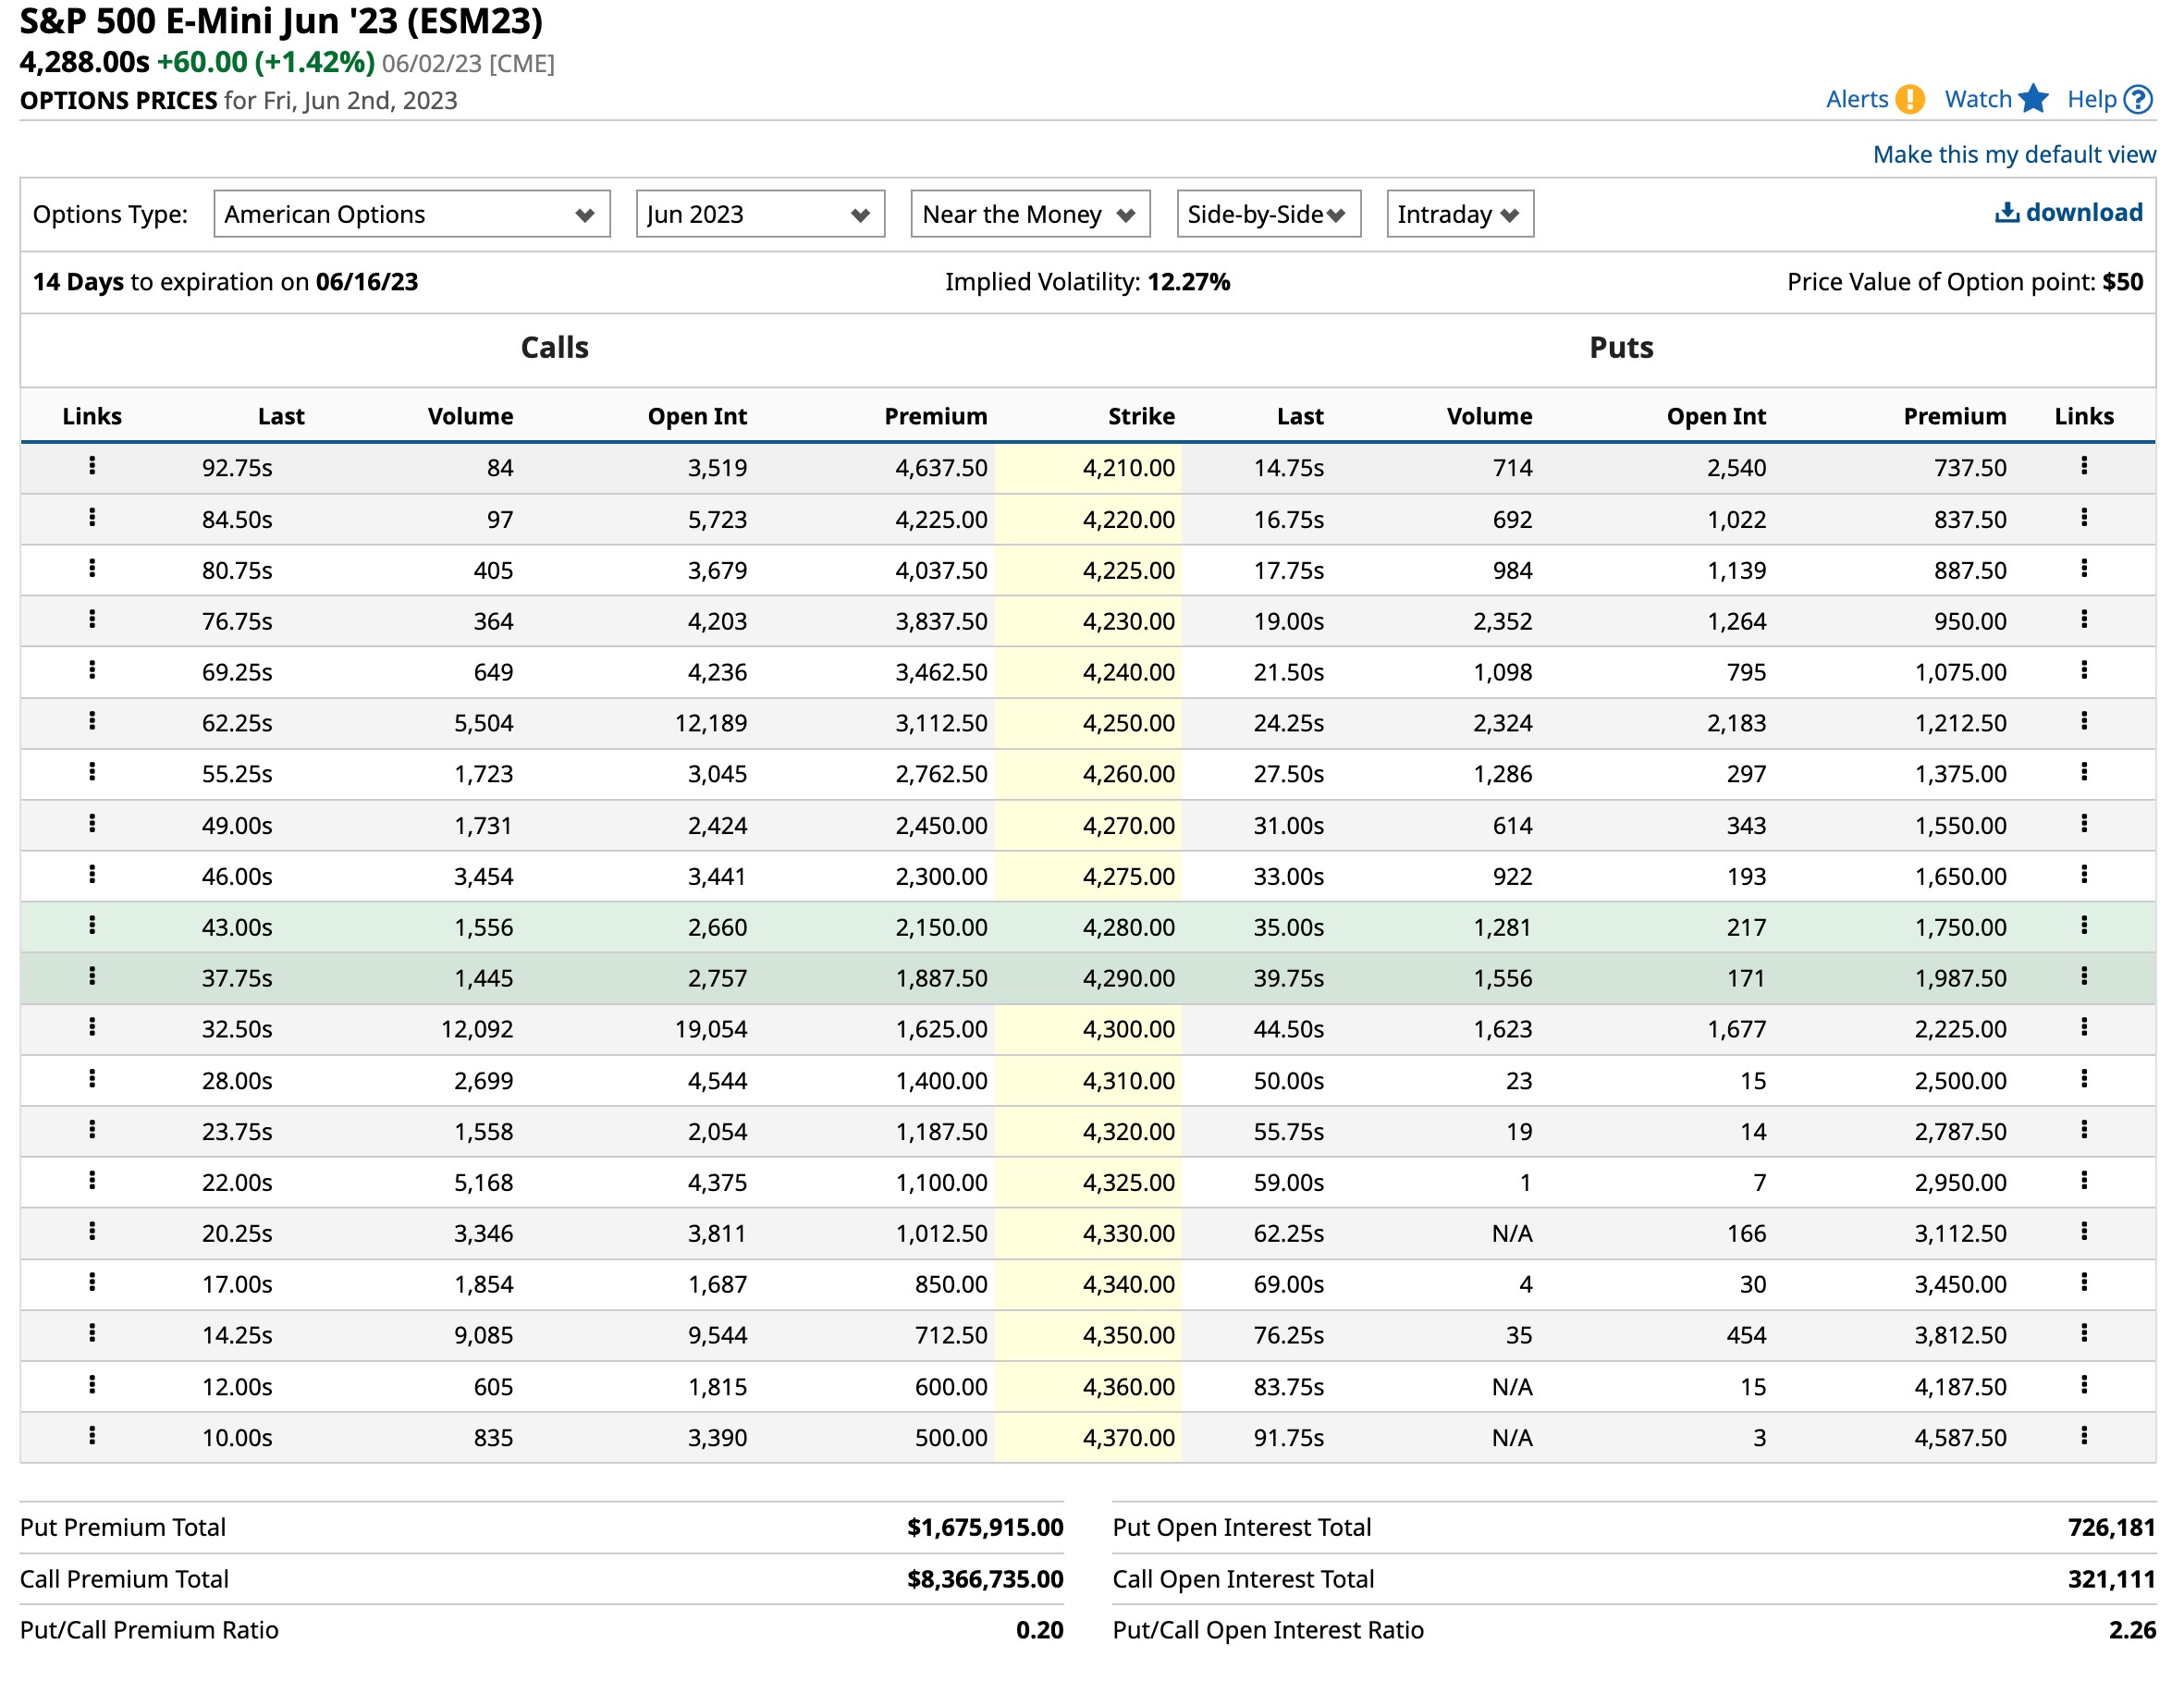2184x1681 pixels.
Task: Open calls links menu for strike 4,280.00
Action: coord(92,925)
